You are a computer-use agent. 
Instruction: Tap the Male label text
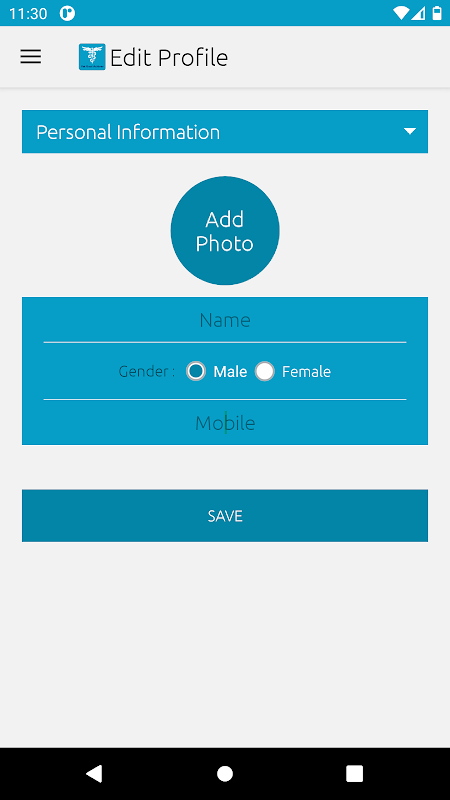pos(230,371)
